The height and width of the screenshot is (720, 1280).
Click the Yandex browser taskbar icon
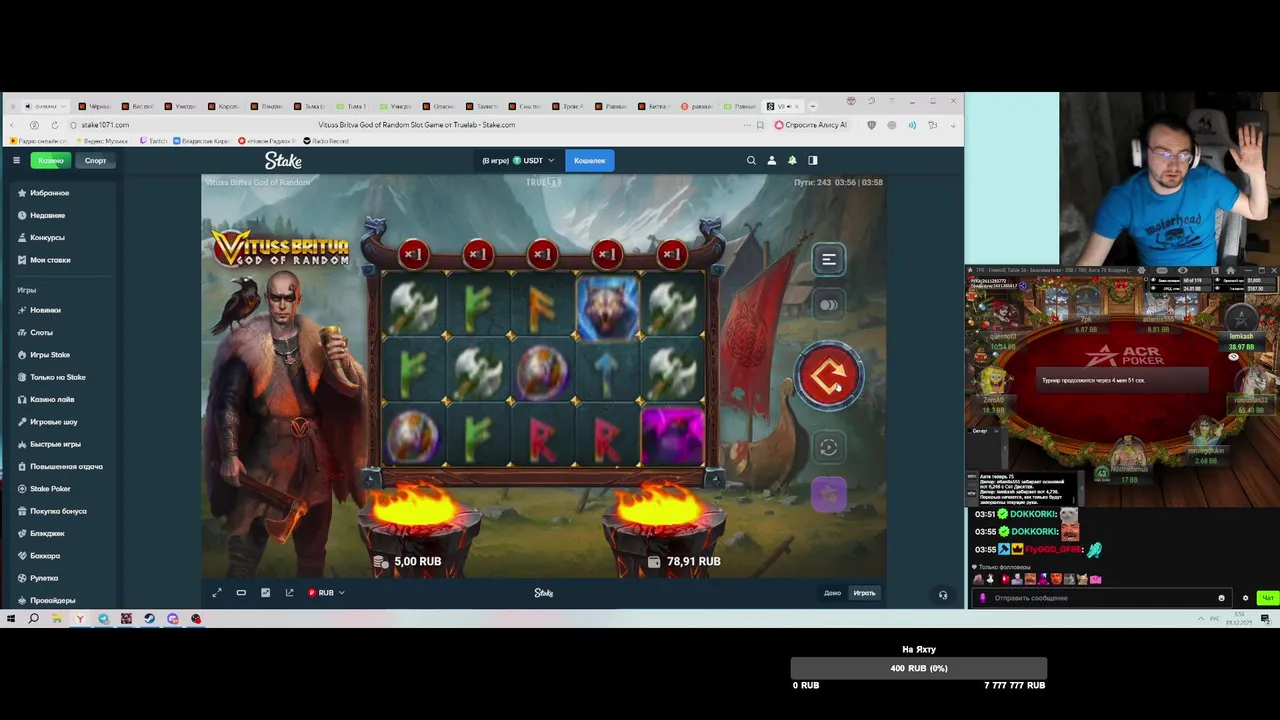click(x=80, y=619)
